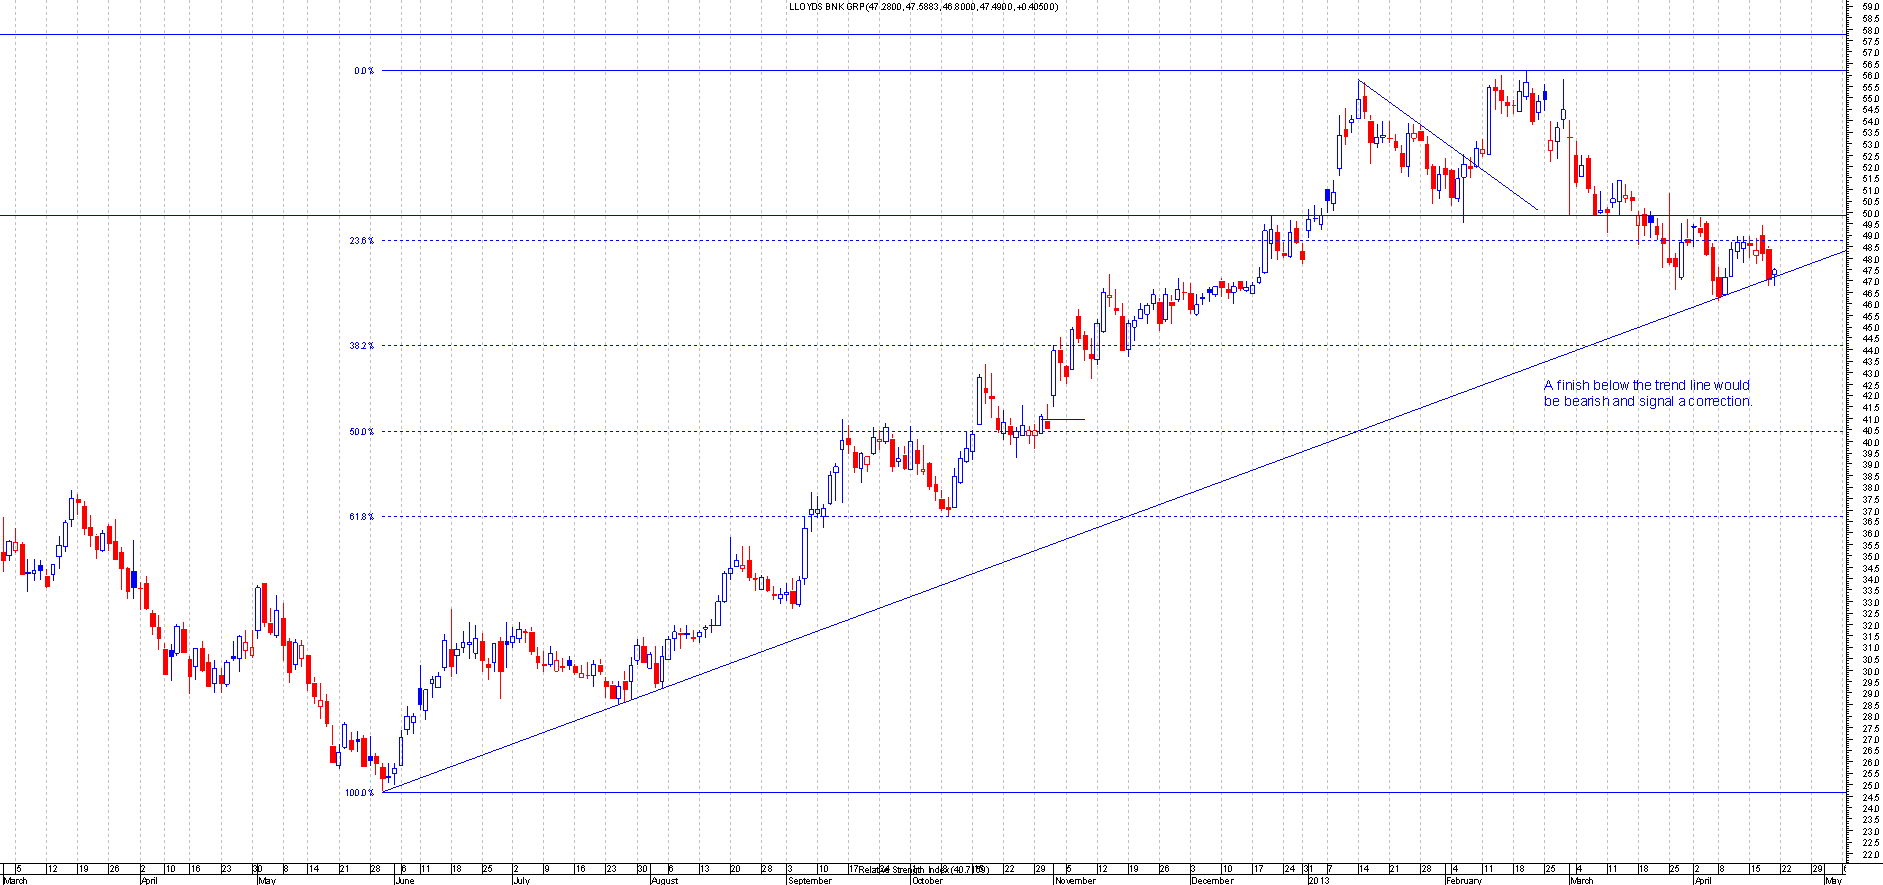This screenshot has width=1883, height=885.
Task: Click the August label on time axis
Action: pyautogui.click(x=664, y=881)
